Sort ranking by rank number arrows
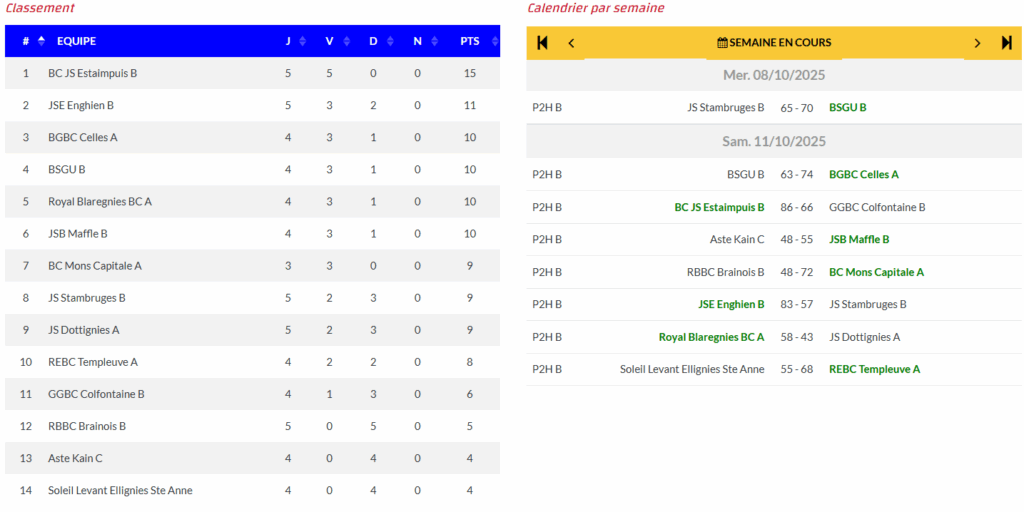 [41, 41]
